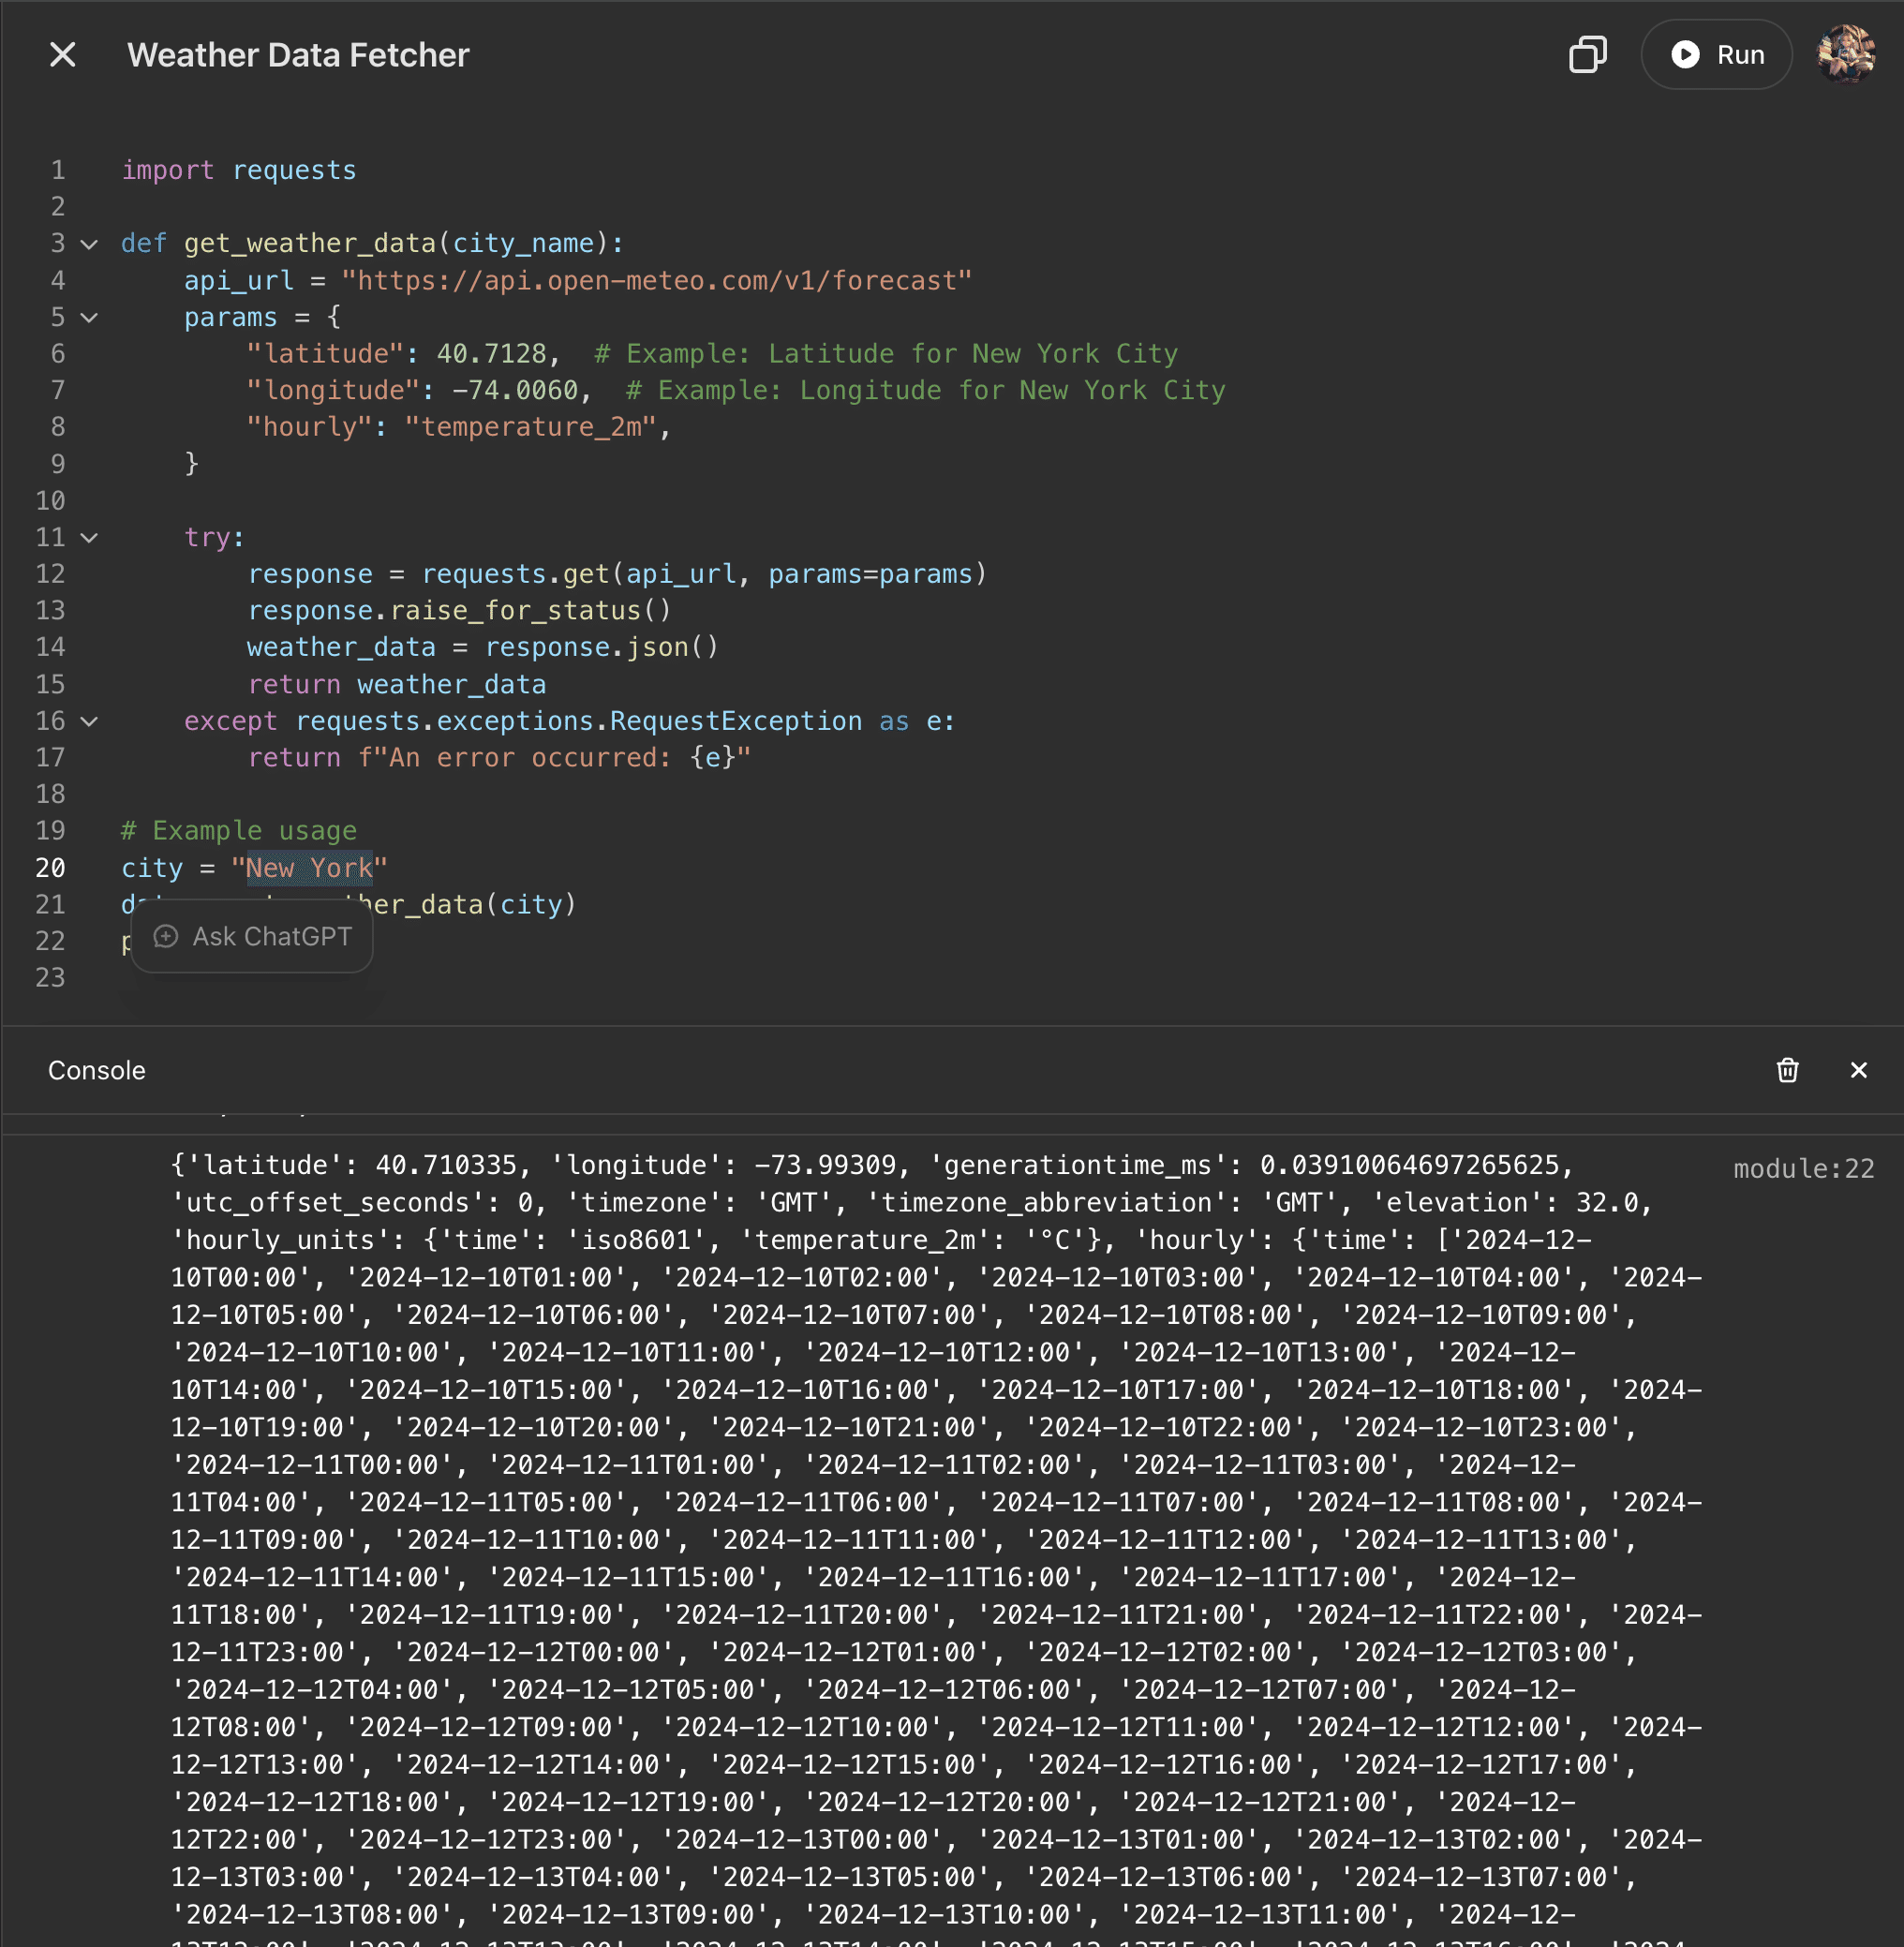
Task: Clear the console with the trash icon
Action: pyautogui.click(x=1787, y=1070)
